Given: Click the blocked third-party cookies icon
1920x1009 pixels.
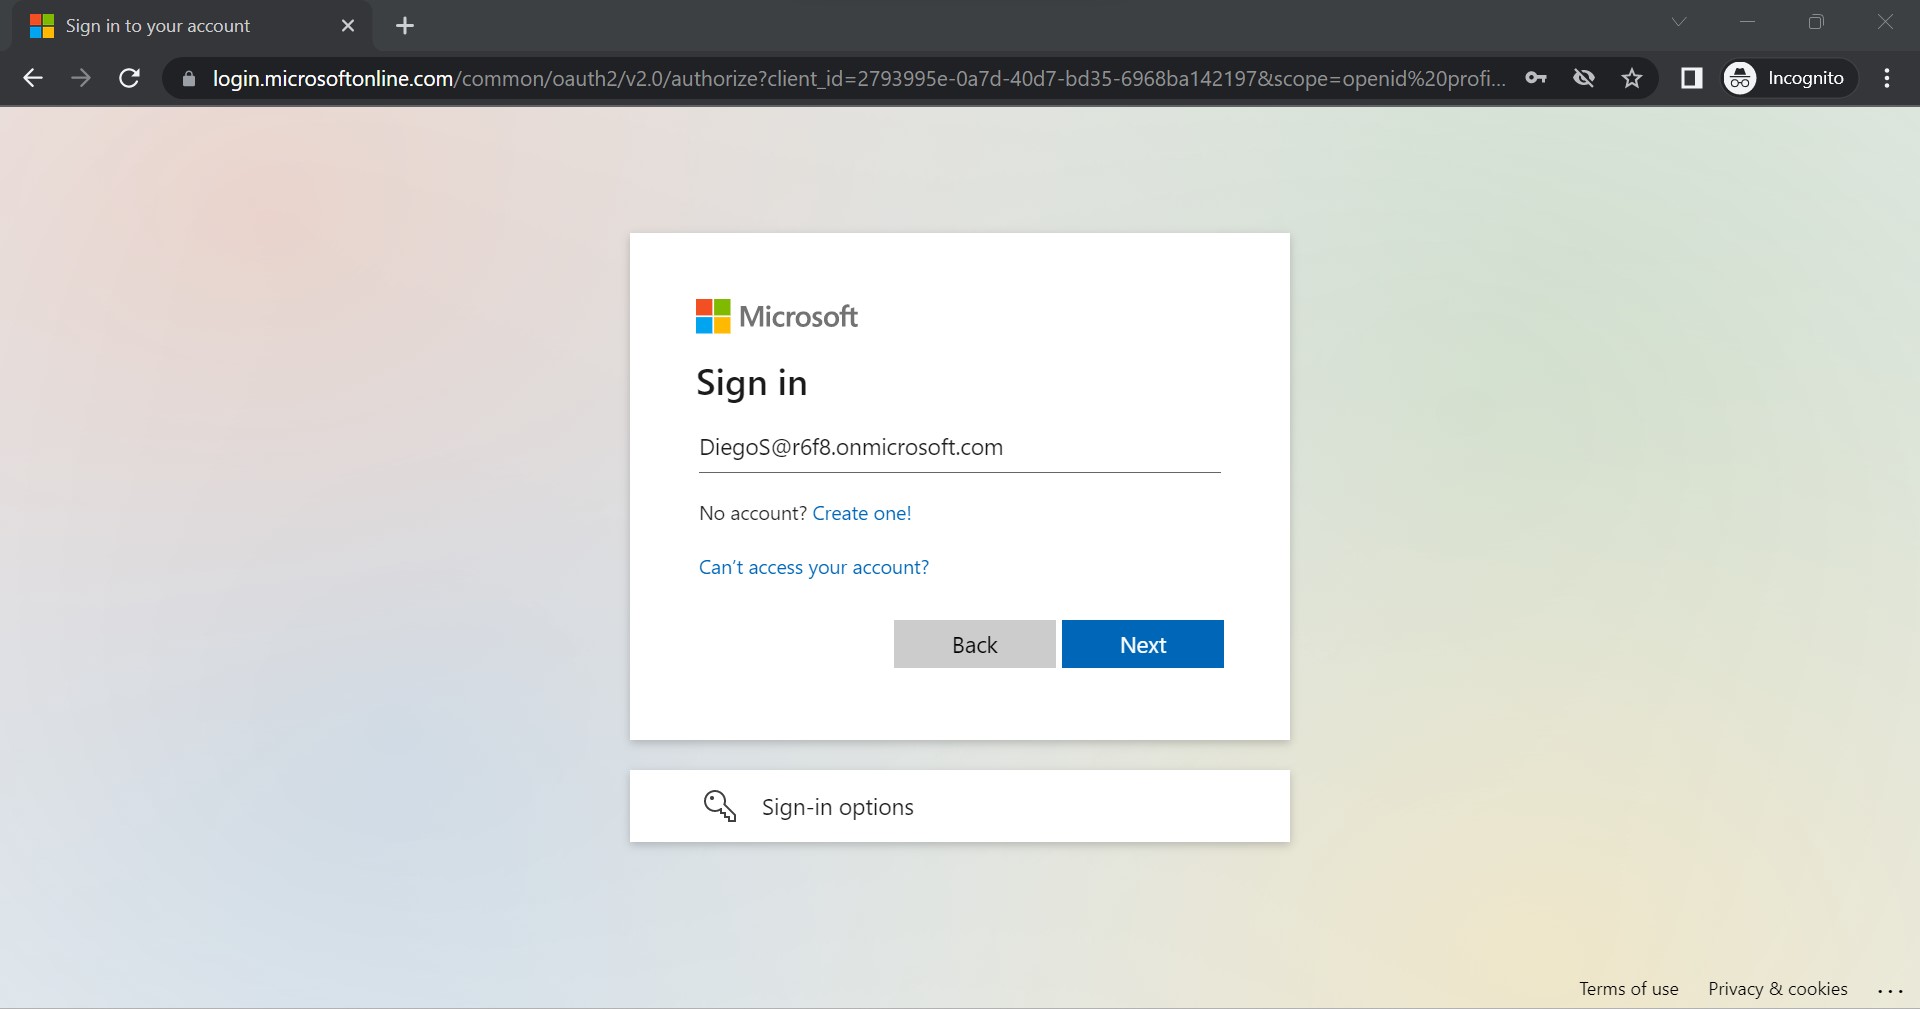Looking at the screenshot, I should [1584, 79].
